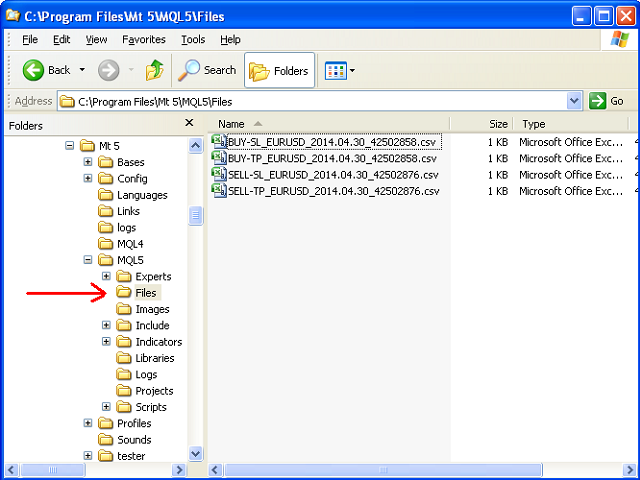Select file name SELL-SL_EURUSD_2014.04.30_42502876.csv

pyautogui.click(x=333, y=175)
